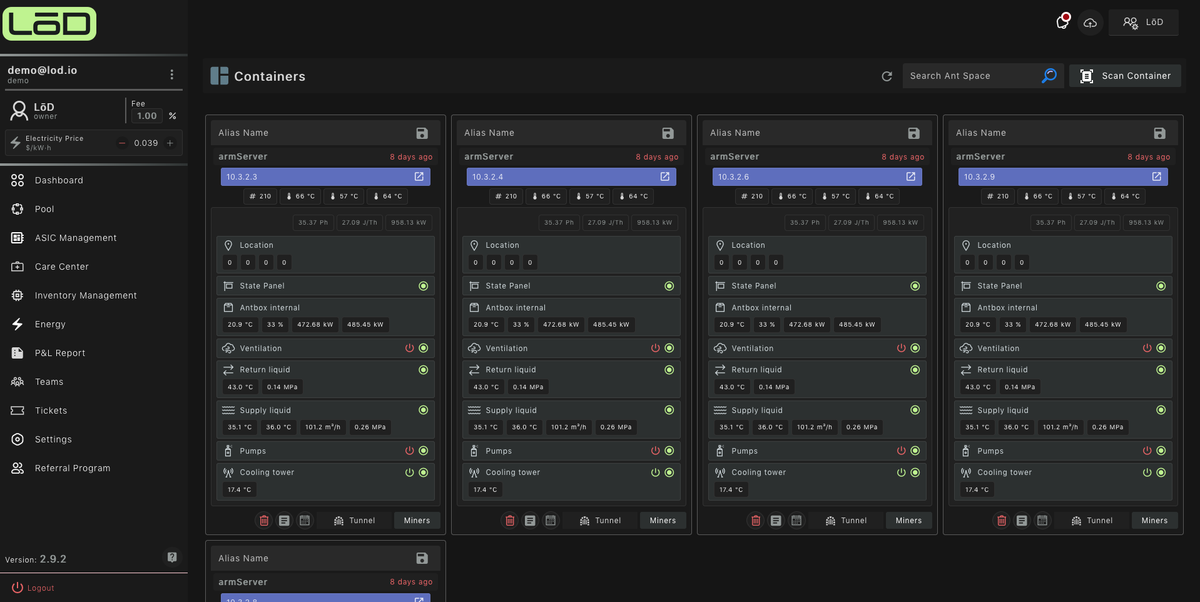Save alias for container 10.3.2.3
This screenshot has width=1200, height=602.
[x=422, y=133]
